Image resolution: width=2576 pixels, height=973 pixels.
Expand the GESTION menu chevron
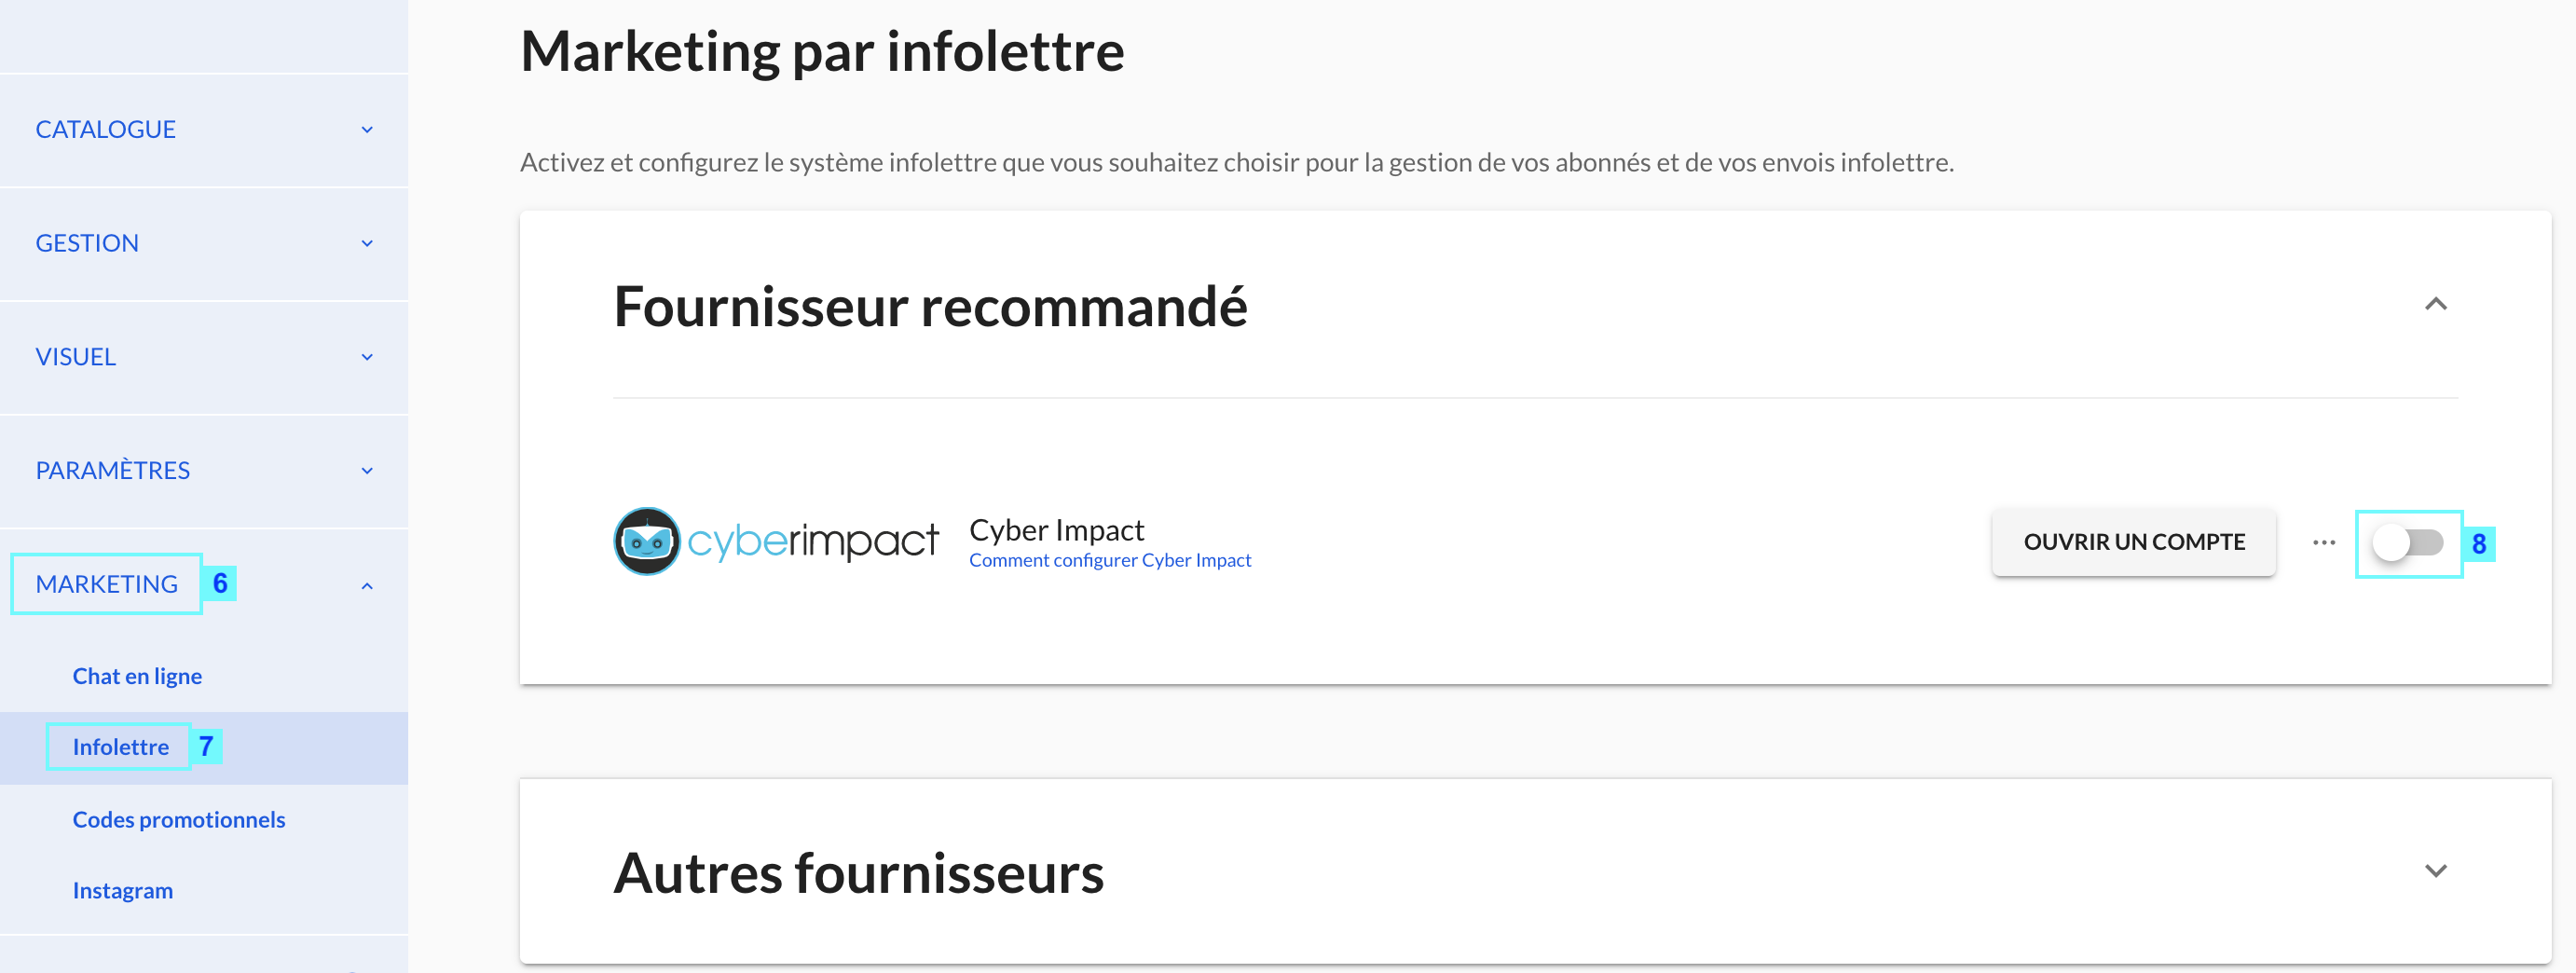367,243
